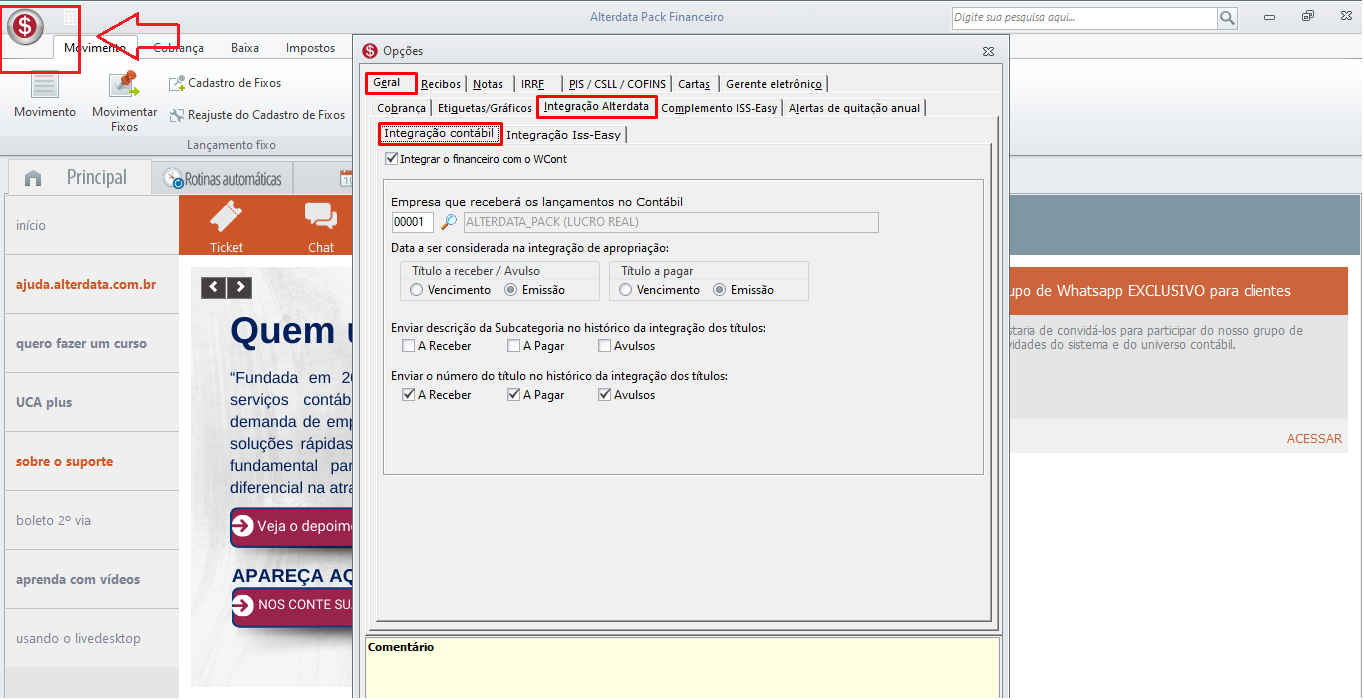Viewport: 1364px width, 700px height.
Task: Click the quick access grid icon
Action: tap(70, 17)
